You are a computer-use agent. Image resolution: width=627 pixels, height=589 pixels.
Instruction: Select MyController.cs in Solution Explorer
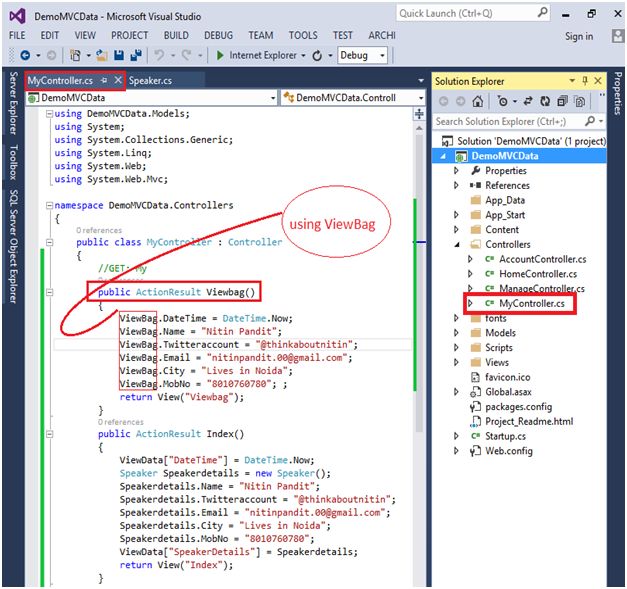coord(532,303)
